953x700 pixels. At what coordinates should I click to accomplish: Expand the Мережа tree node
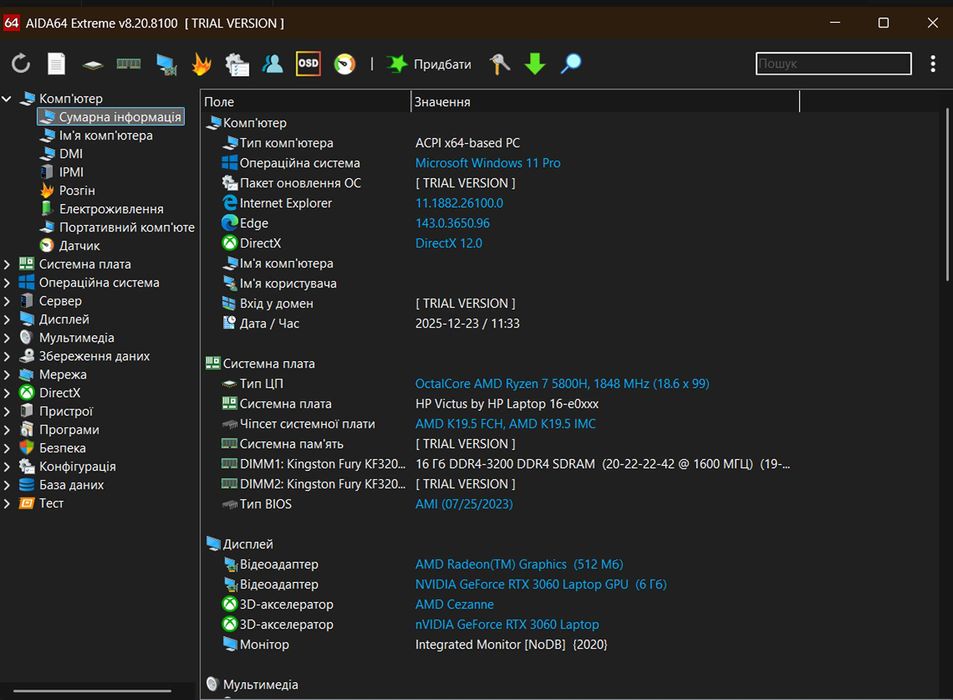coord(7,374)
